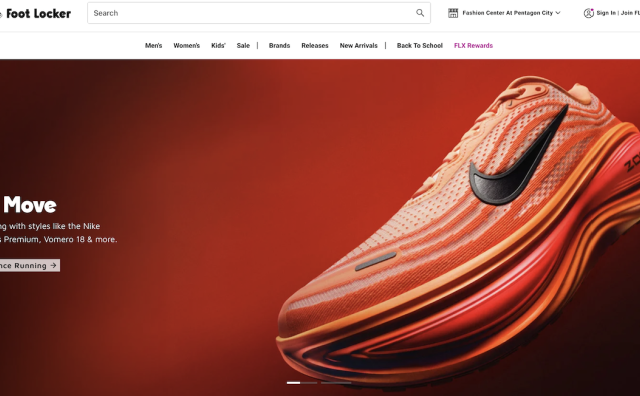Focus the Search input field

[259, 13]
